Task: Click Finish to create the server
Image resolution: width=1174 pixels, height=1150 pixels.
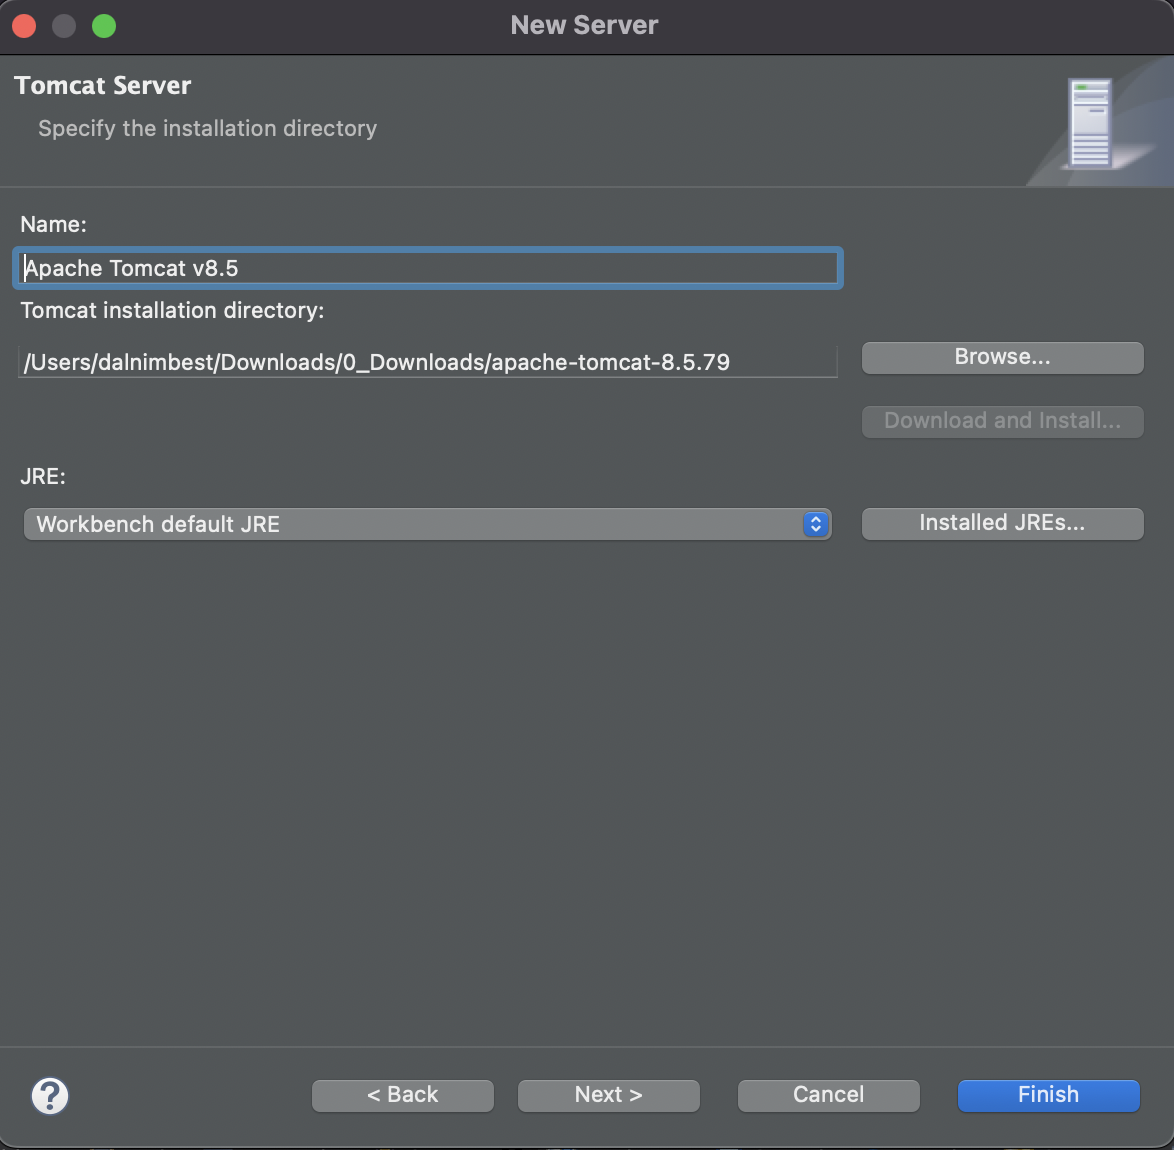Action: pyautogui.click(x=1049, y=1095)
